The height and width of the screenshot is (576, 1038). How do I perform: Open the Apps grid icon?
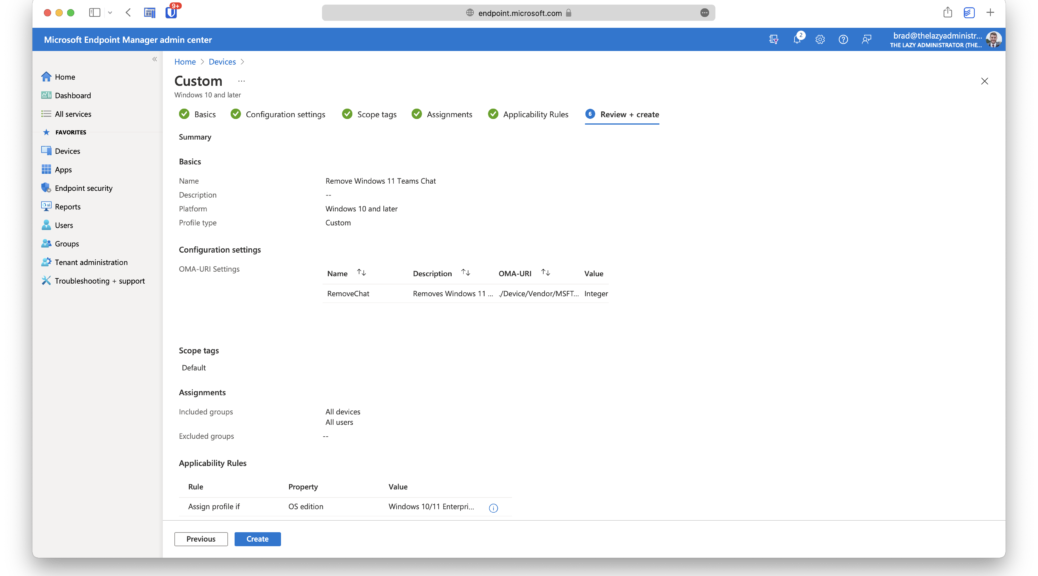(46, 169)
